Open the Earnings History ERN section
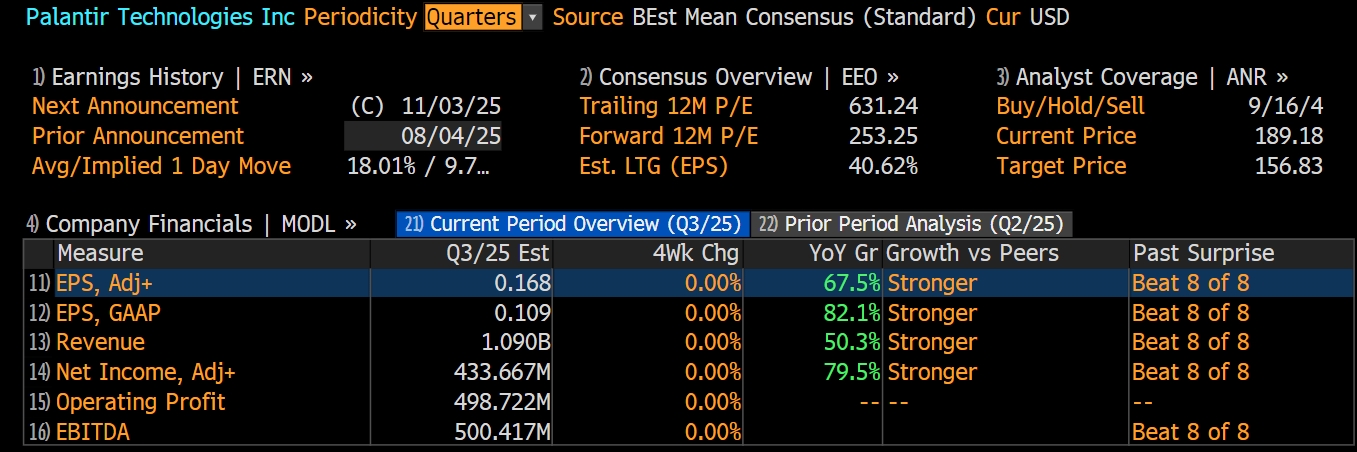The height and width of the screenshot is (452, 1357). pyautogui.click(x=172, y=77)
